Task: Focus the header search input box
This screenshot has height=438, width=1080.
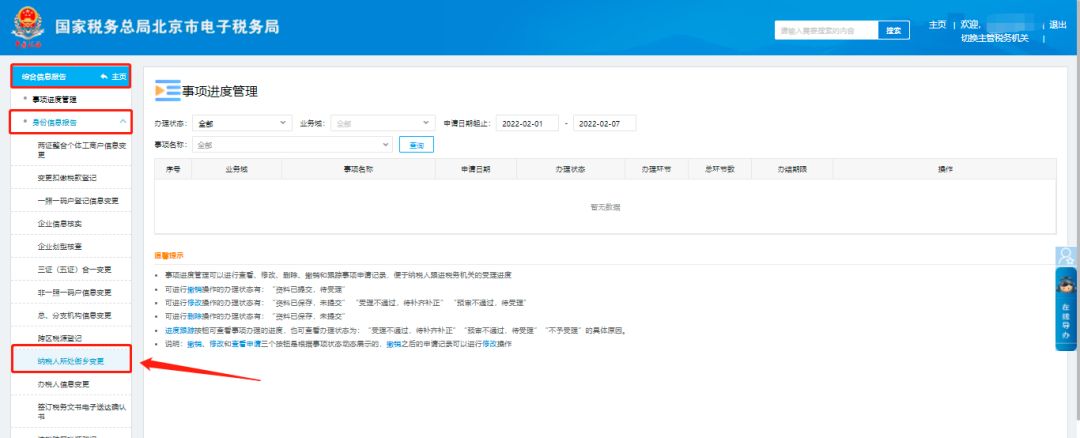Action: (827, 30)
